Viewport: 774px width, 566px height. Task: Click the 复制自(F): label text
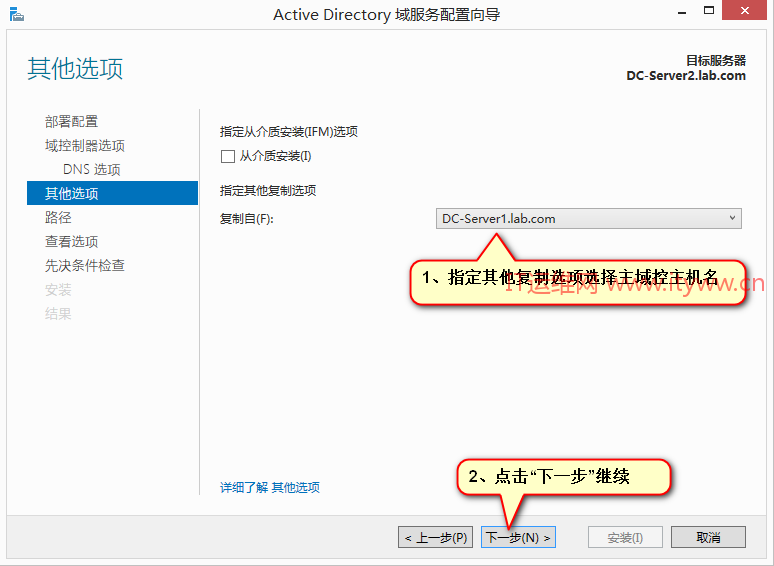246,219
